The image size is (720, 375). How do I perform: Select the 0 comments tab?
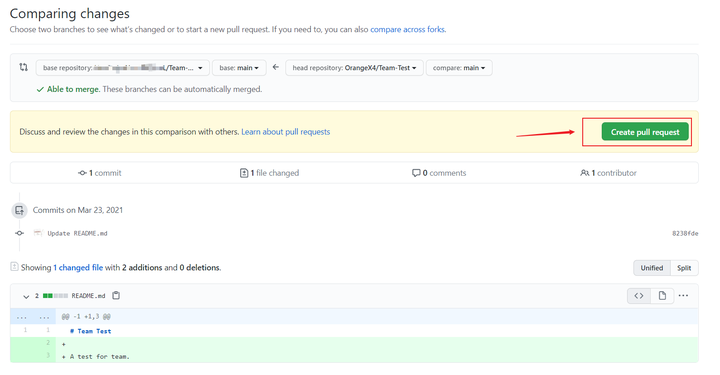coord(439,173)
